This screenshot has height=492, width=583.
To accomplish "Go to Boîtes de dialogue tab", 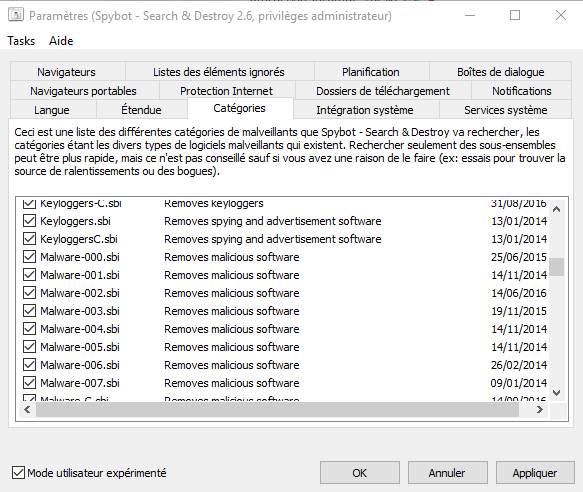I will tap(500, 72).
